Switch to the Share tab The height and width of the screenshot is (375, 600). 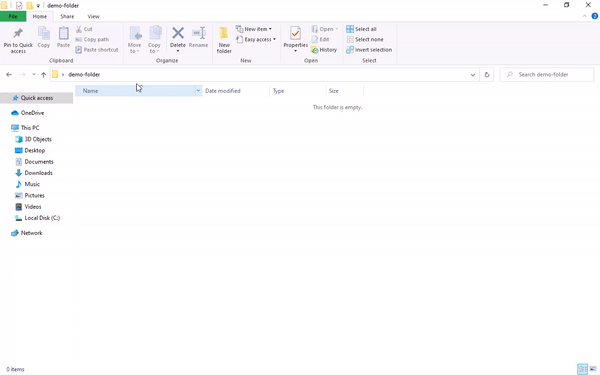(x=67, y=16)
